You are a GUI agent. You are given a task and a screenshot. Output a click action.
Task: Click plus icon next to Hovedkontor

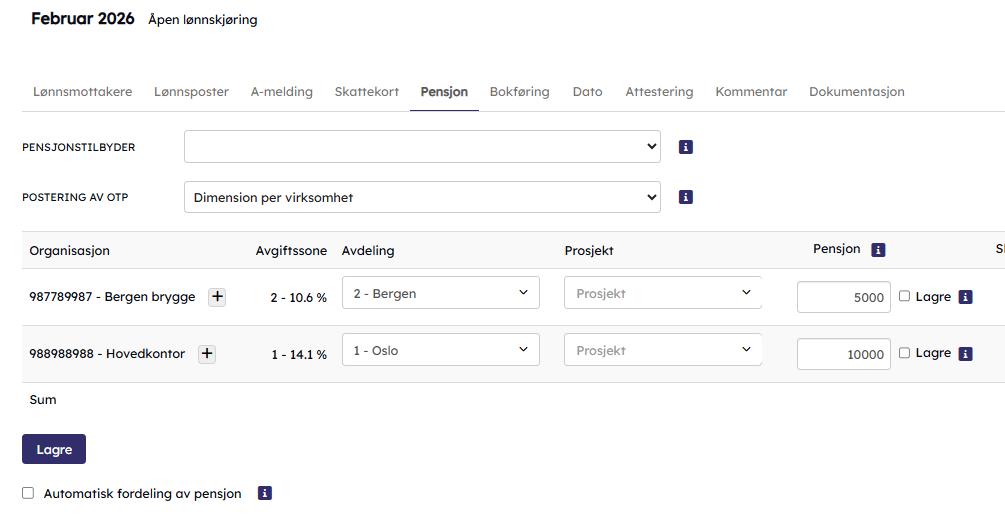(x=207, y=353)
